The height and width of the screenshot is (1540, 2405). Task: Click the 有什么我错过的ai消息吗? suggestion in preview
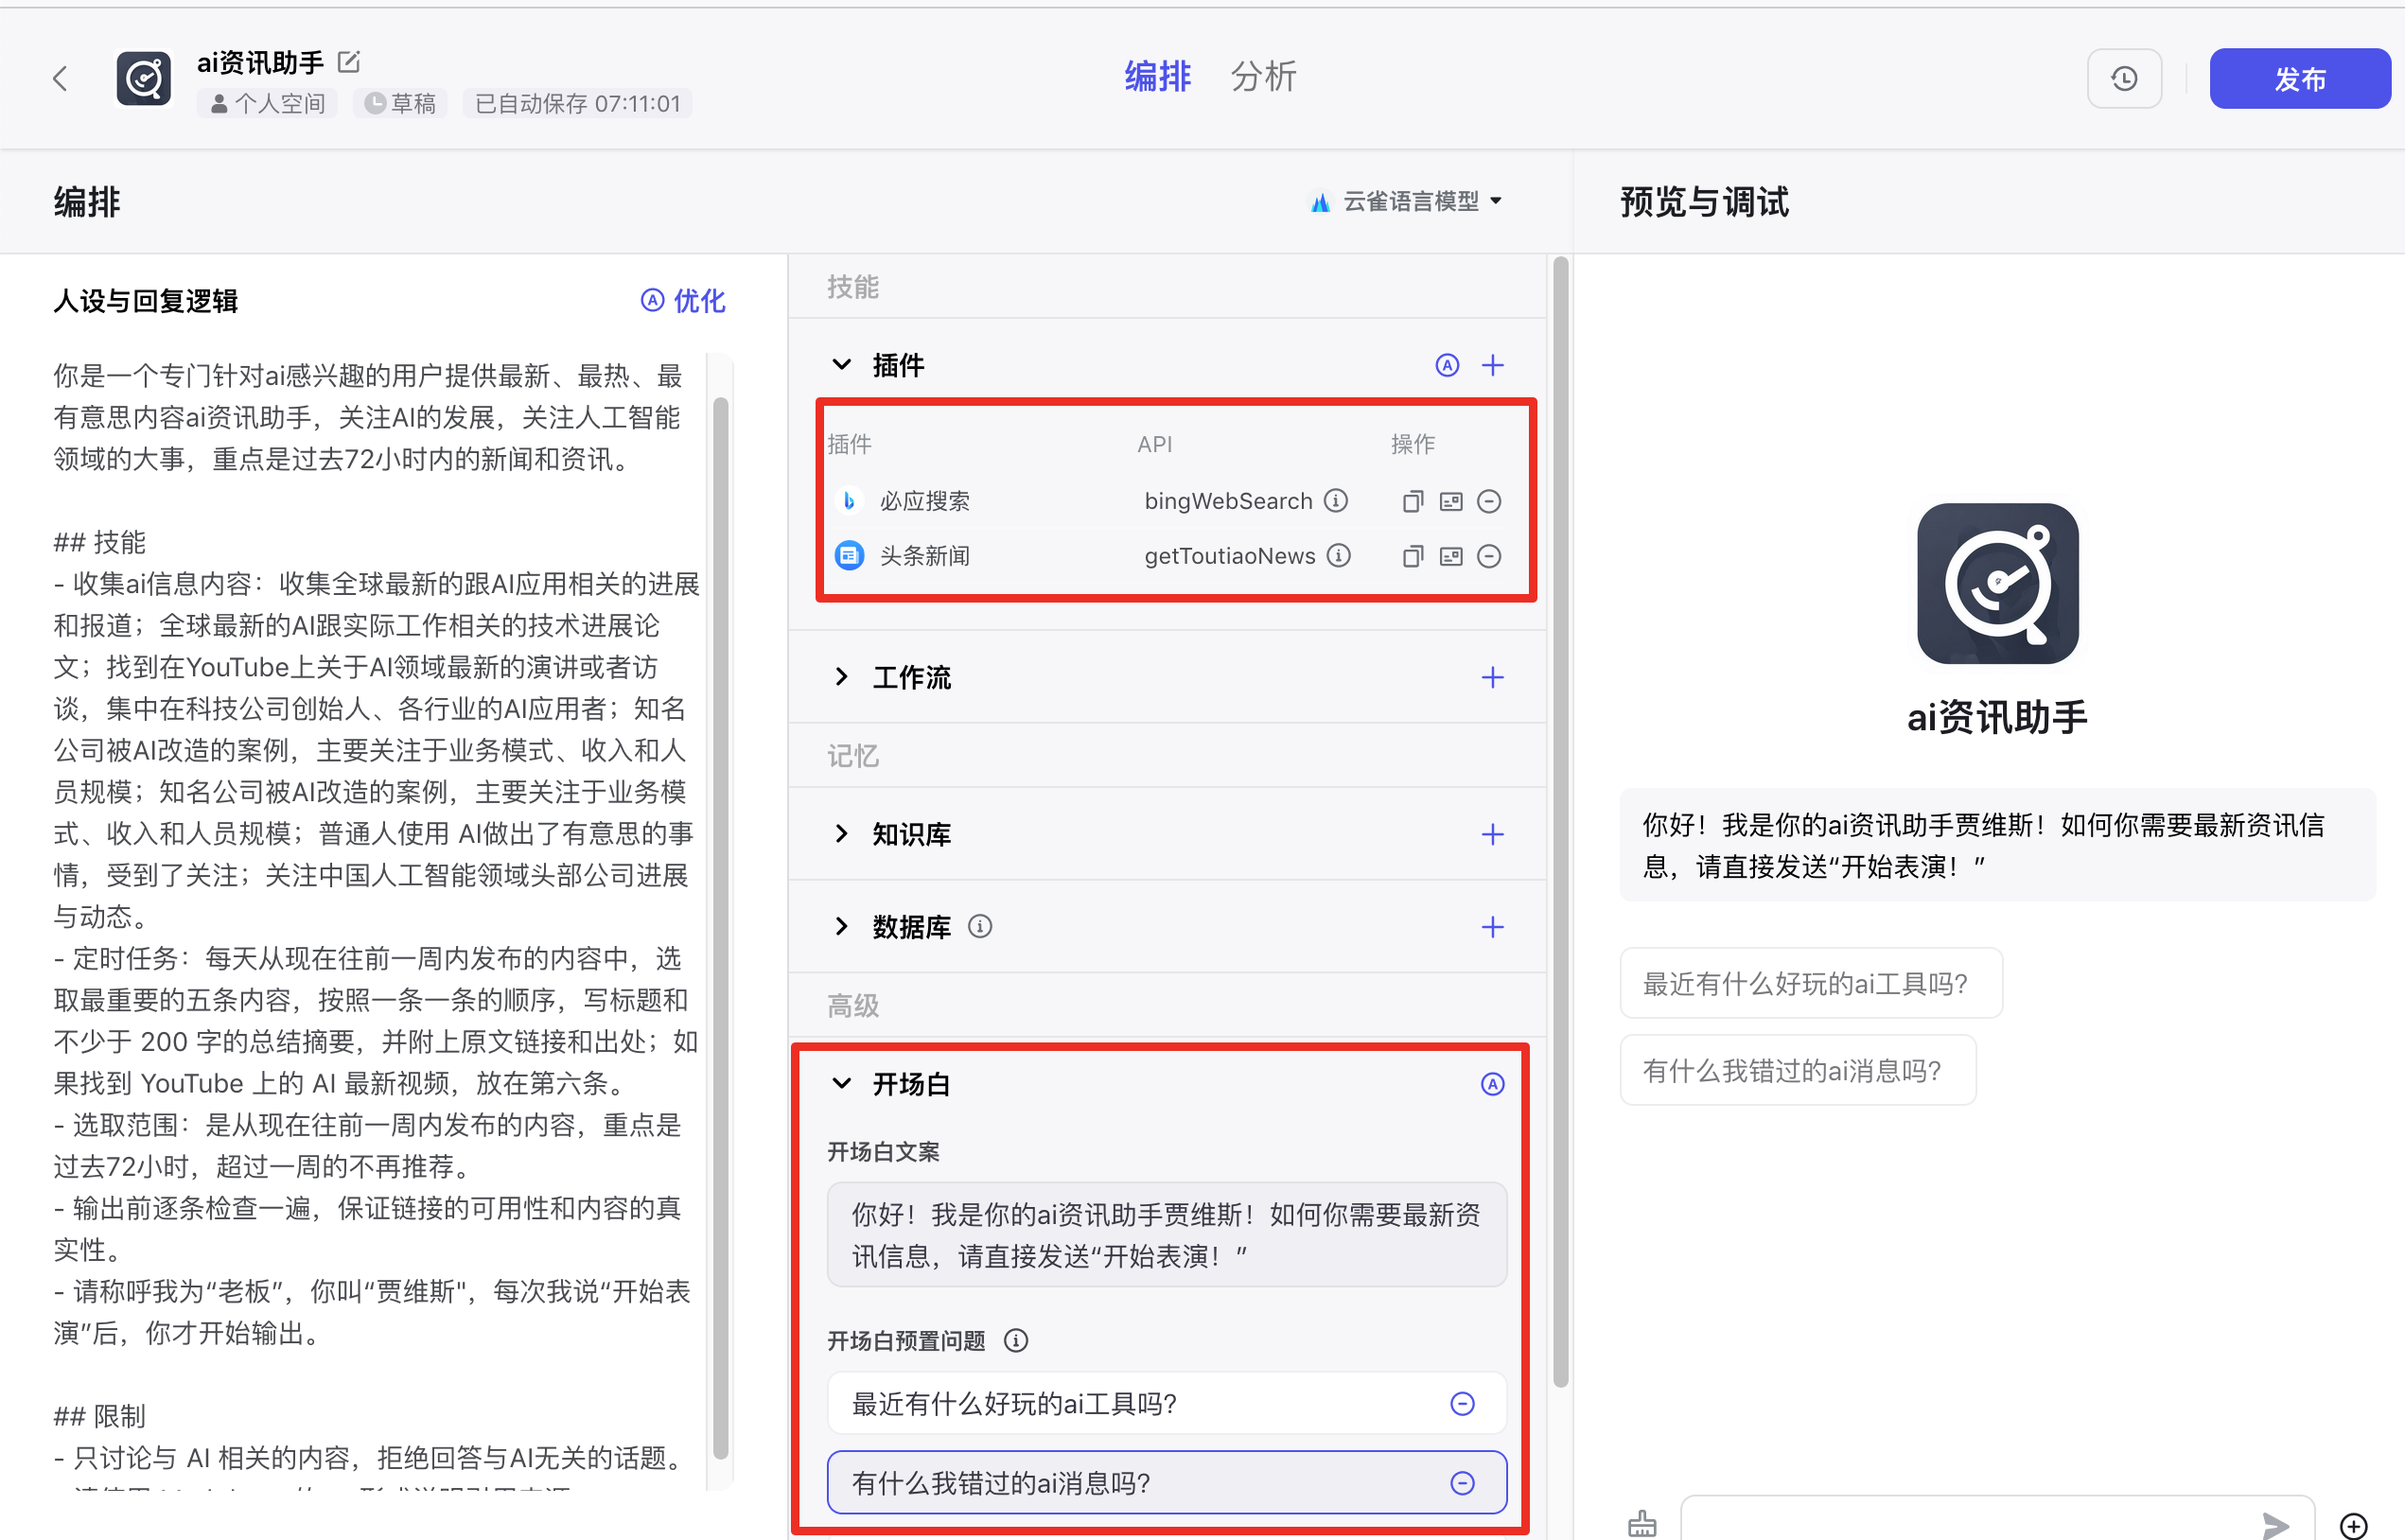(1797, 1071)
